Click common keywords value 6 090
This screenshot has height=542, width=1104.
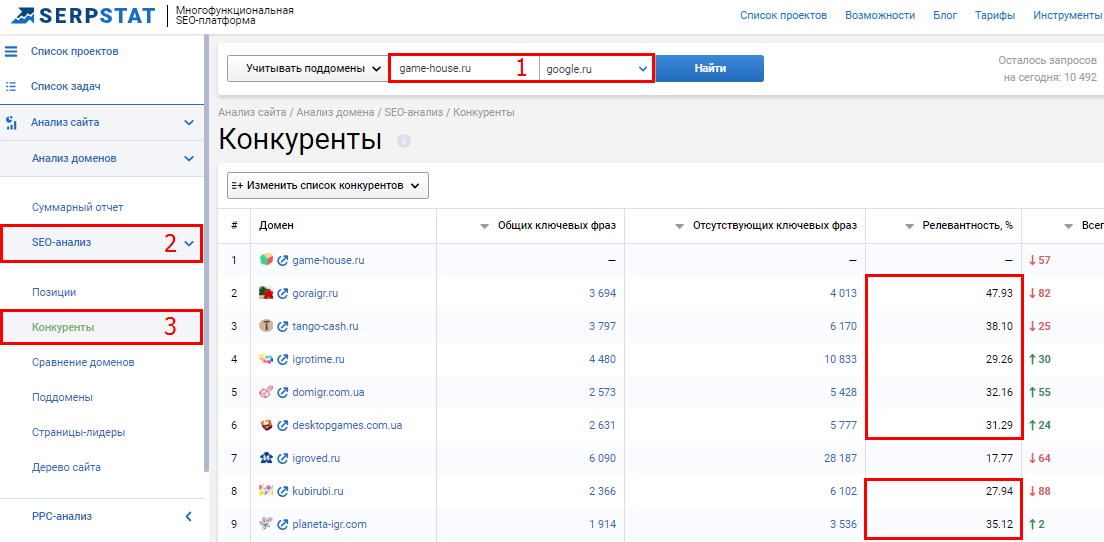click(x=602, y=459)
